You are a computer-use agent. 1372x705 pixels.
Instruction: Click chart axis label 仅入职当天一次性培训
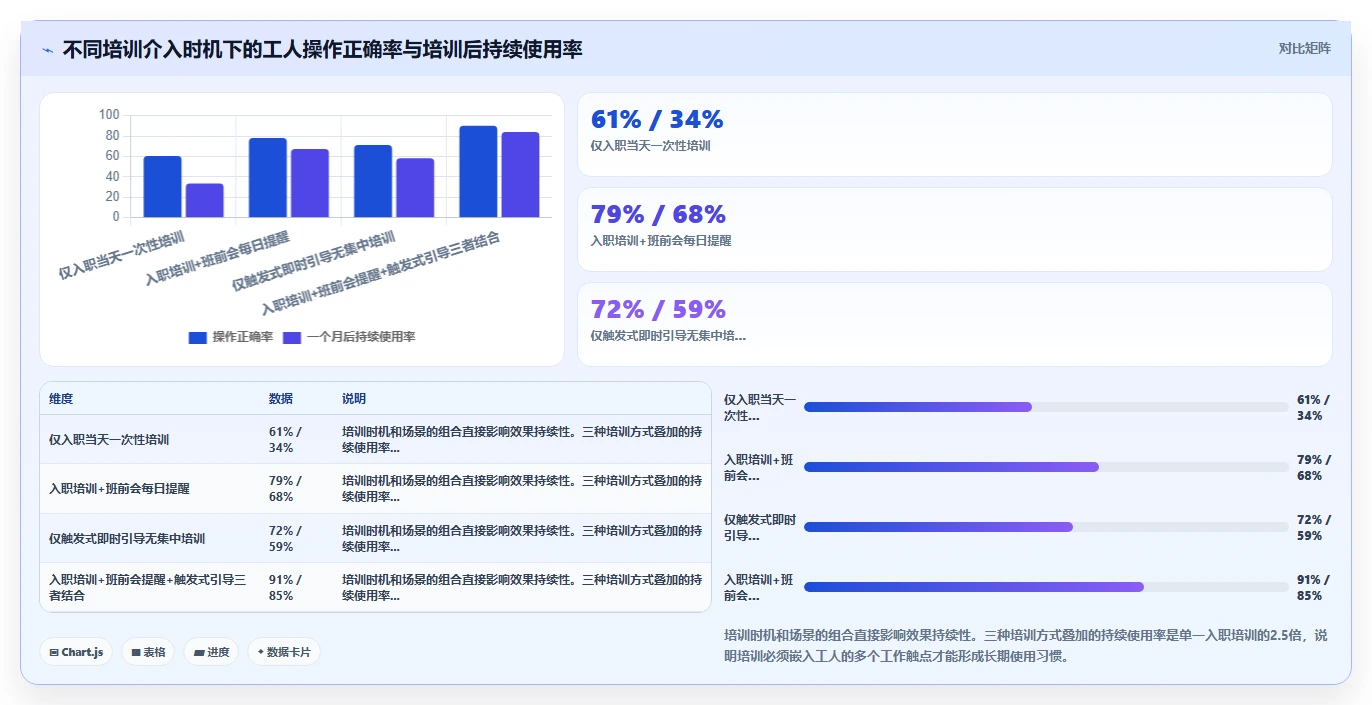122,255
